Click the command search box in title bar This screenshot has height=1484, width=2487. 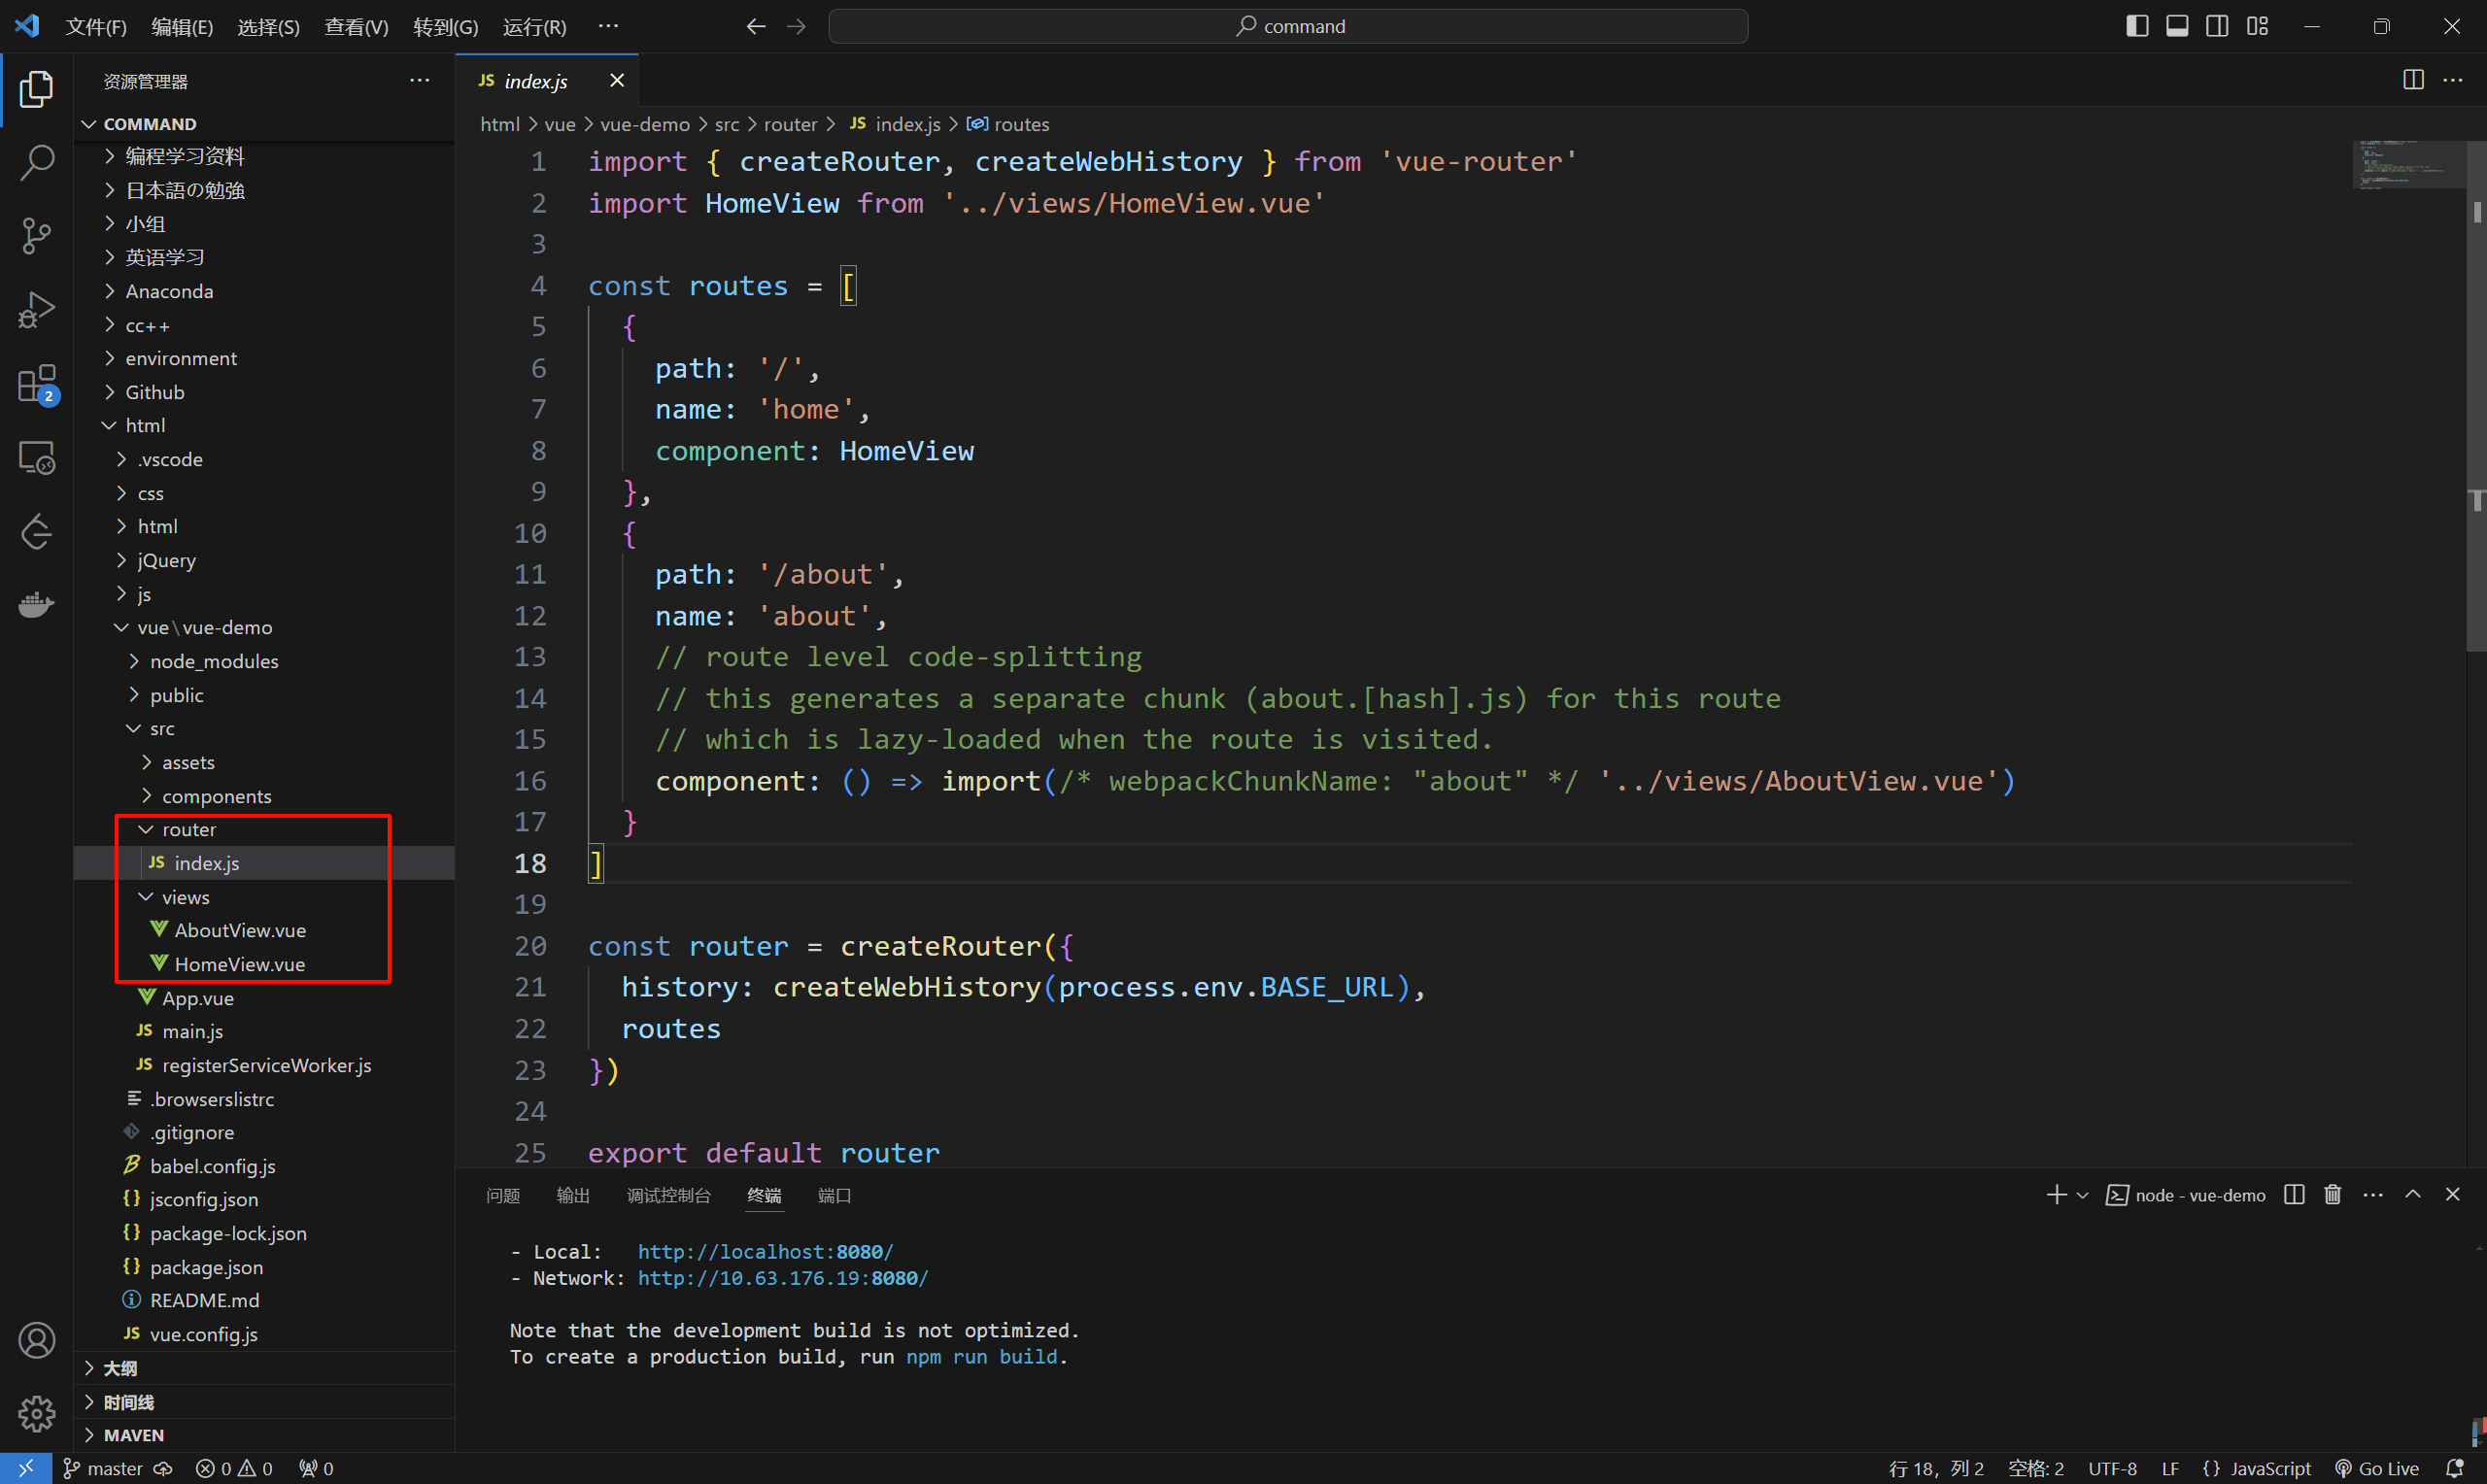click(x=1288, y=26)
